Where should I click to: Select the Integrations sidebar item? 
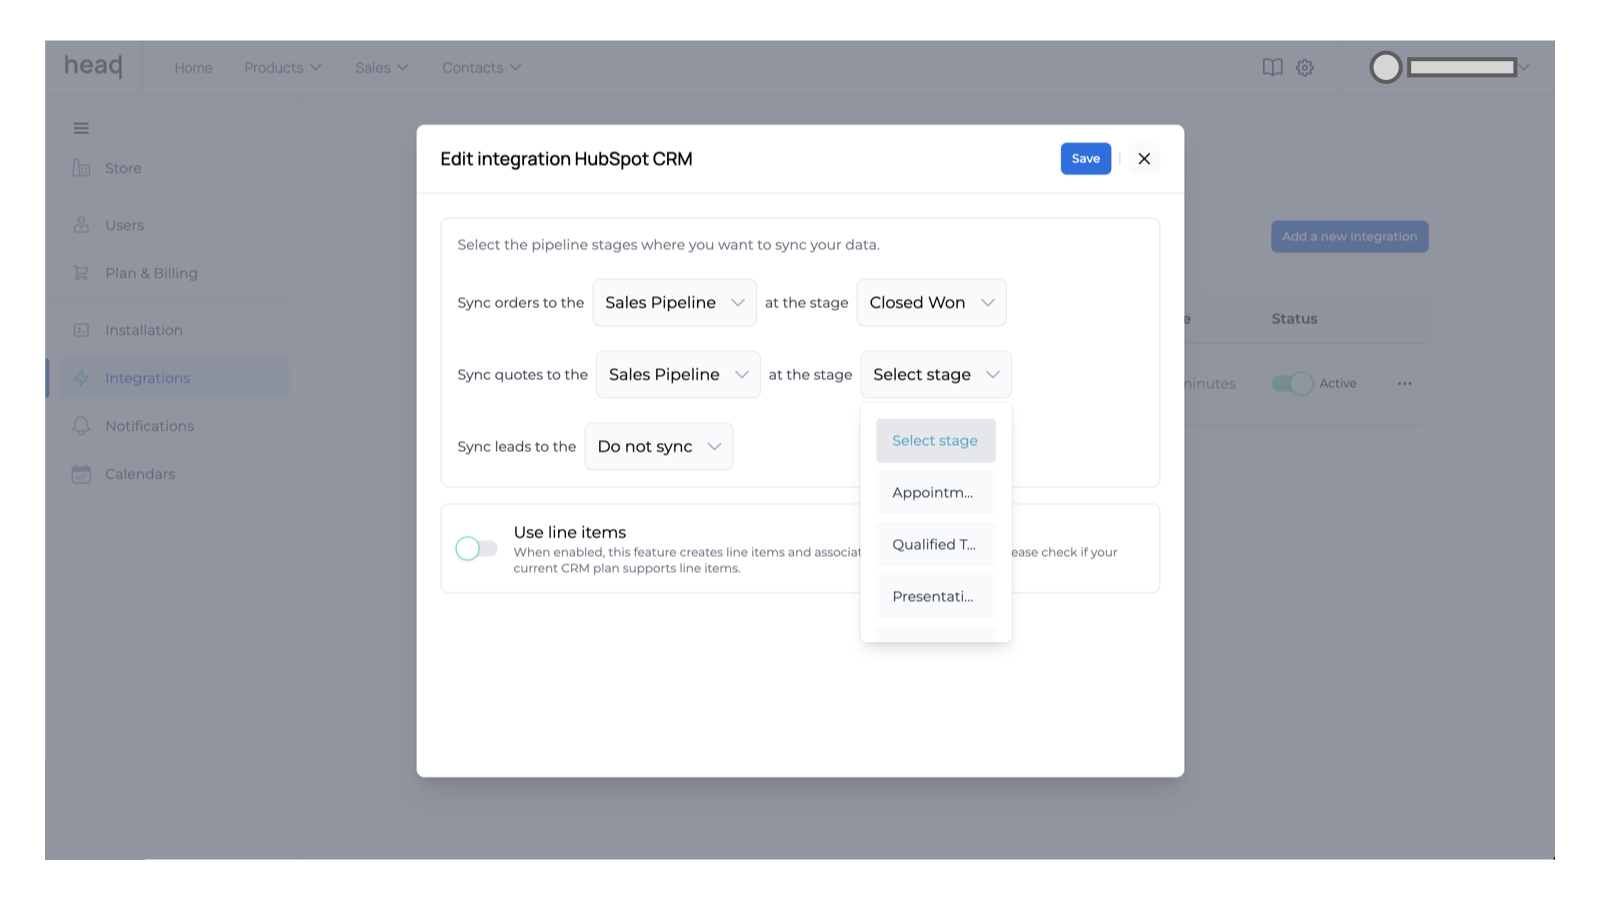pos(147,377)
